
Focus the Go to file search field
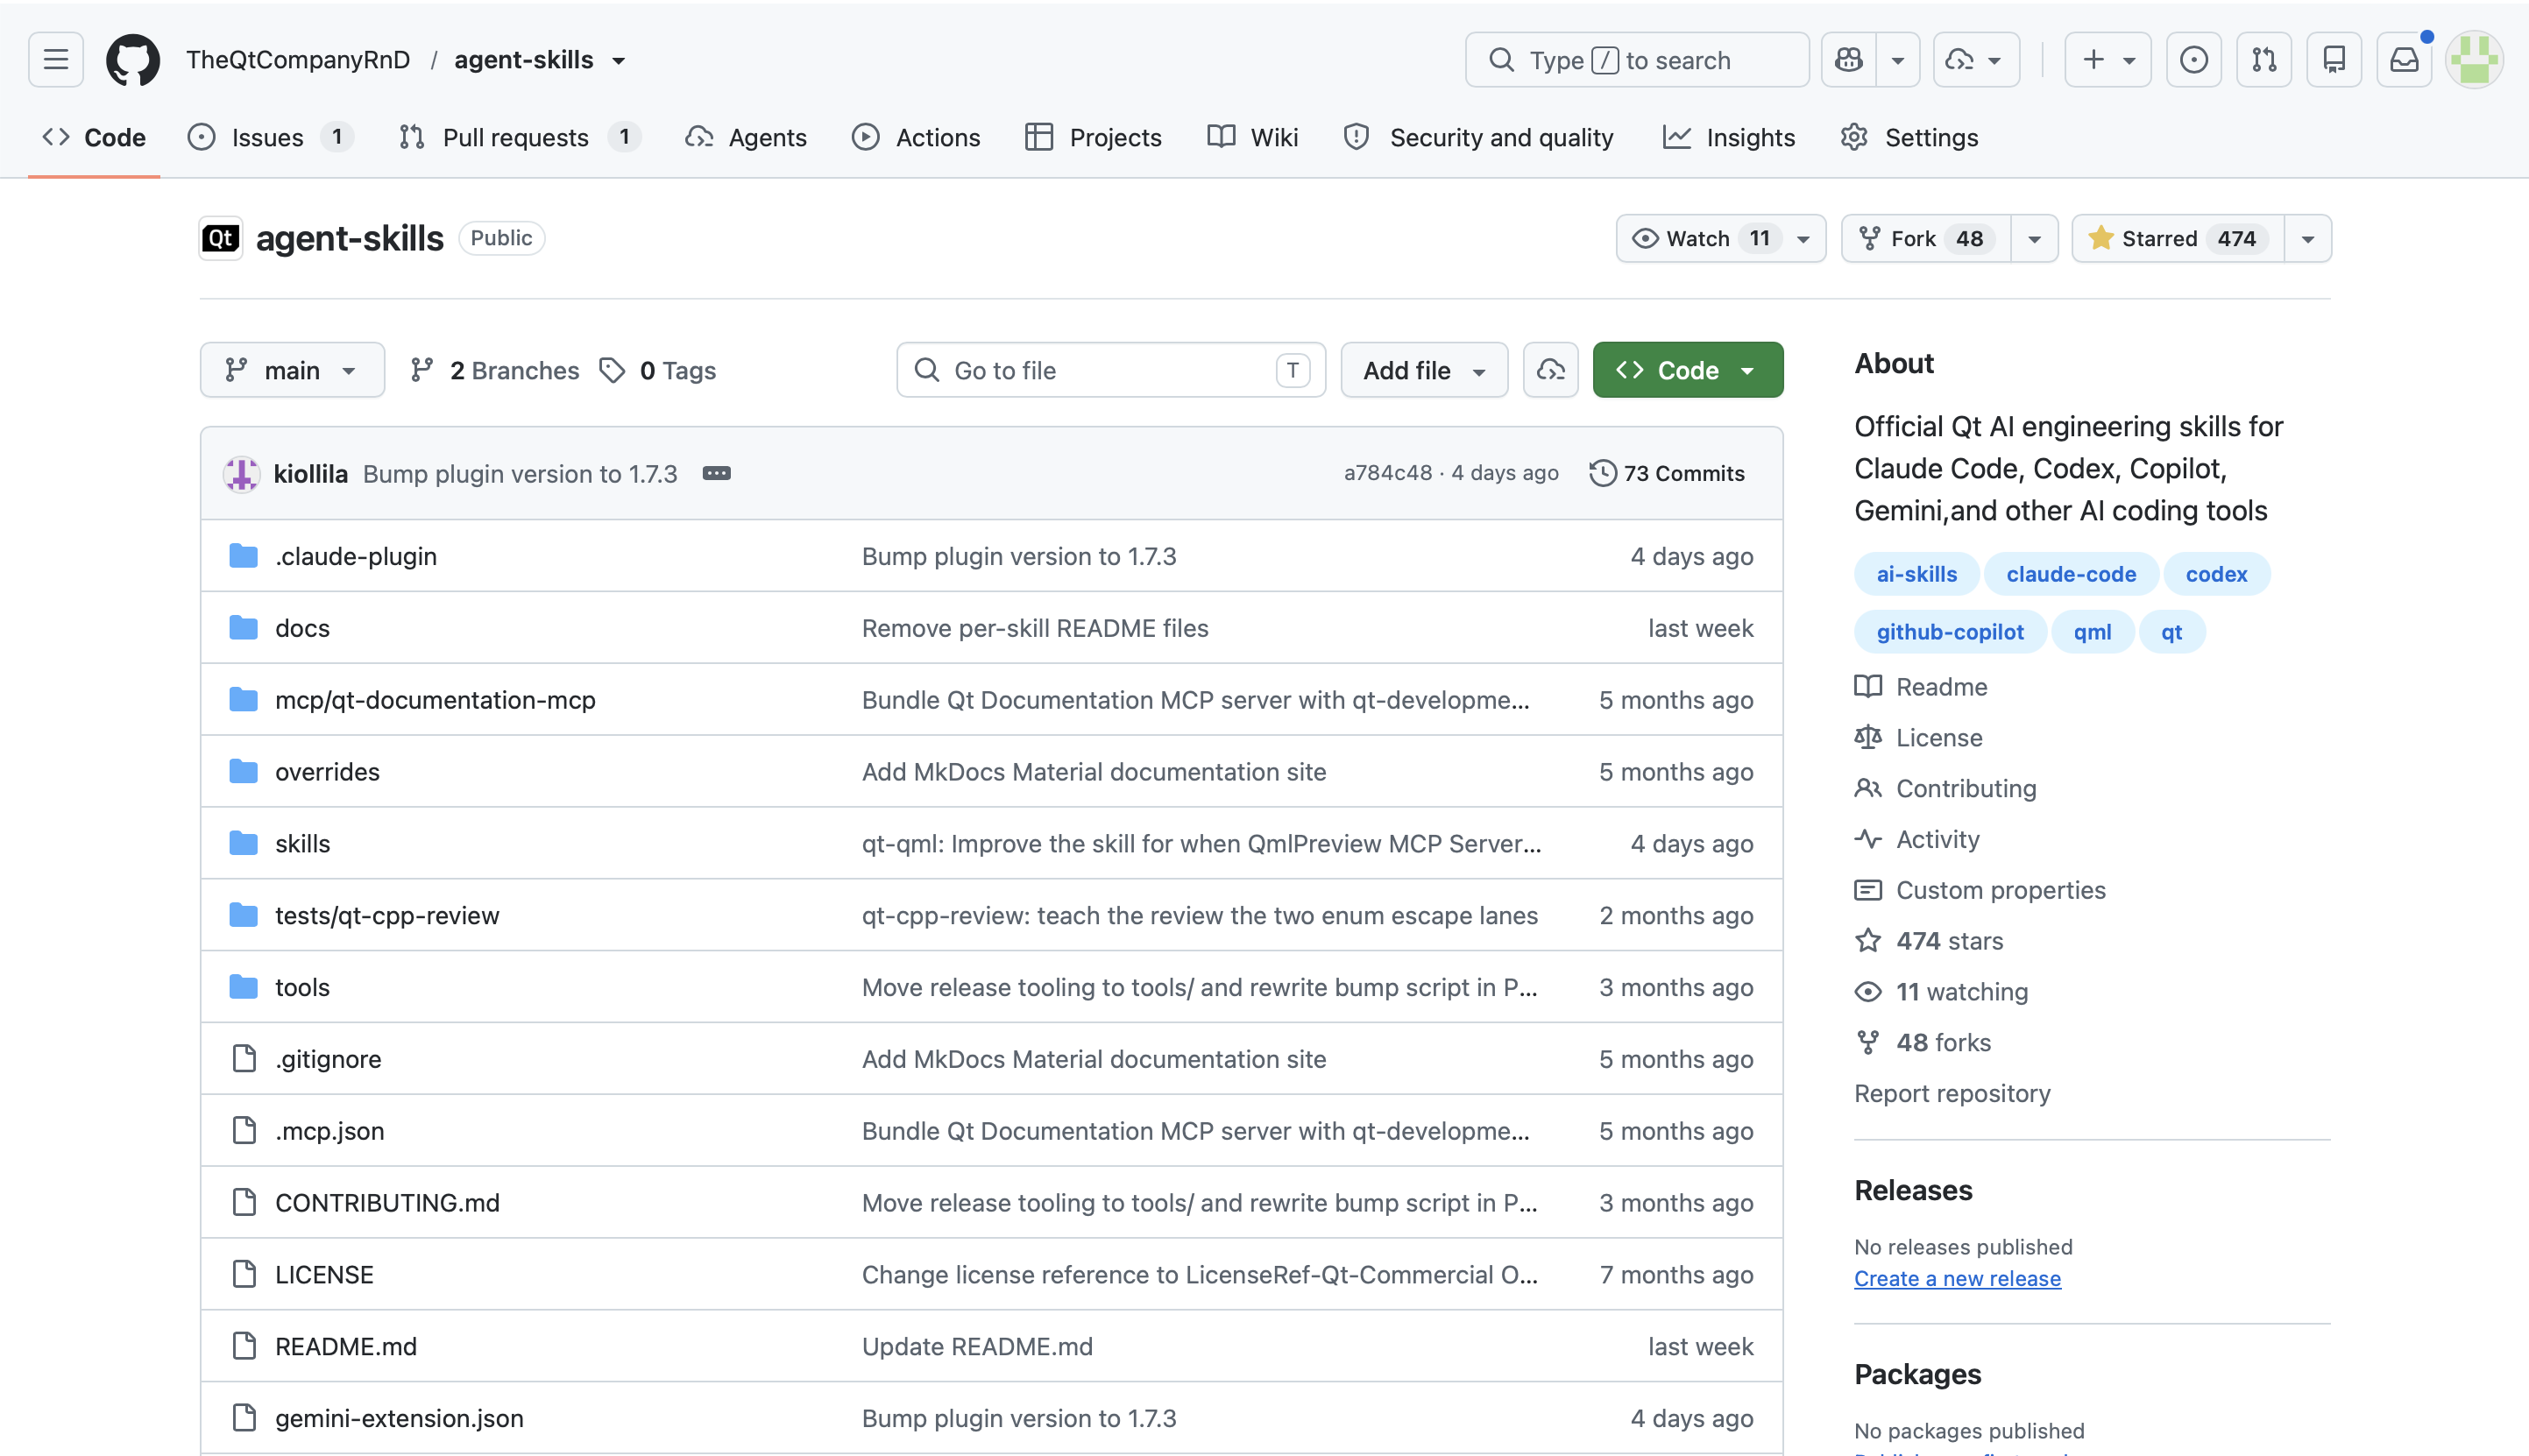1111,370
